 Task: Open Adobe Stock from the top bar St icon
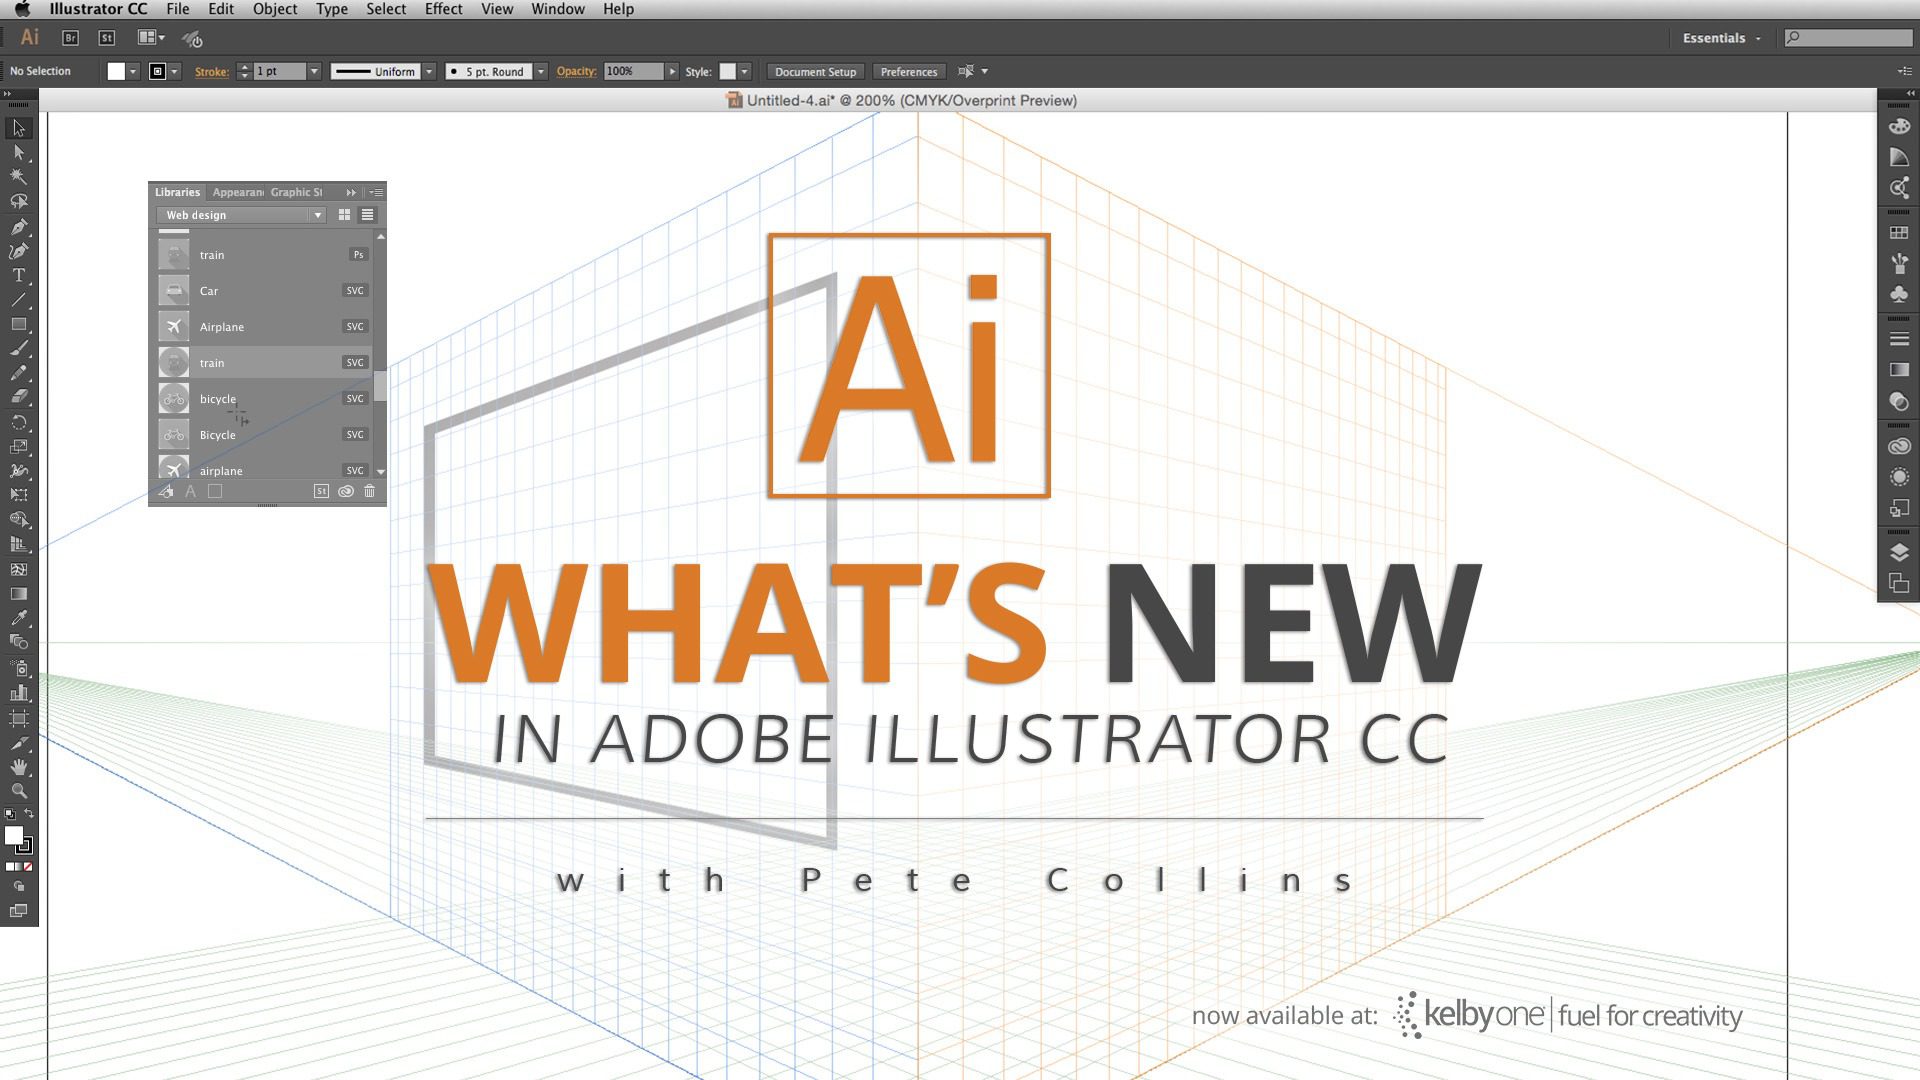(106, 38)
